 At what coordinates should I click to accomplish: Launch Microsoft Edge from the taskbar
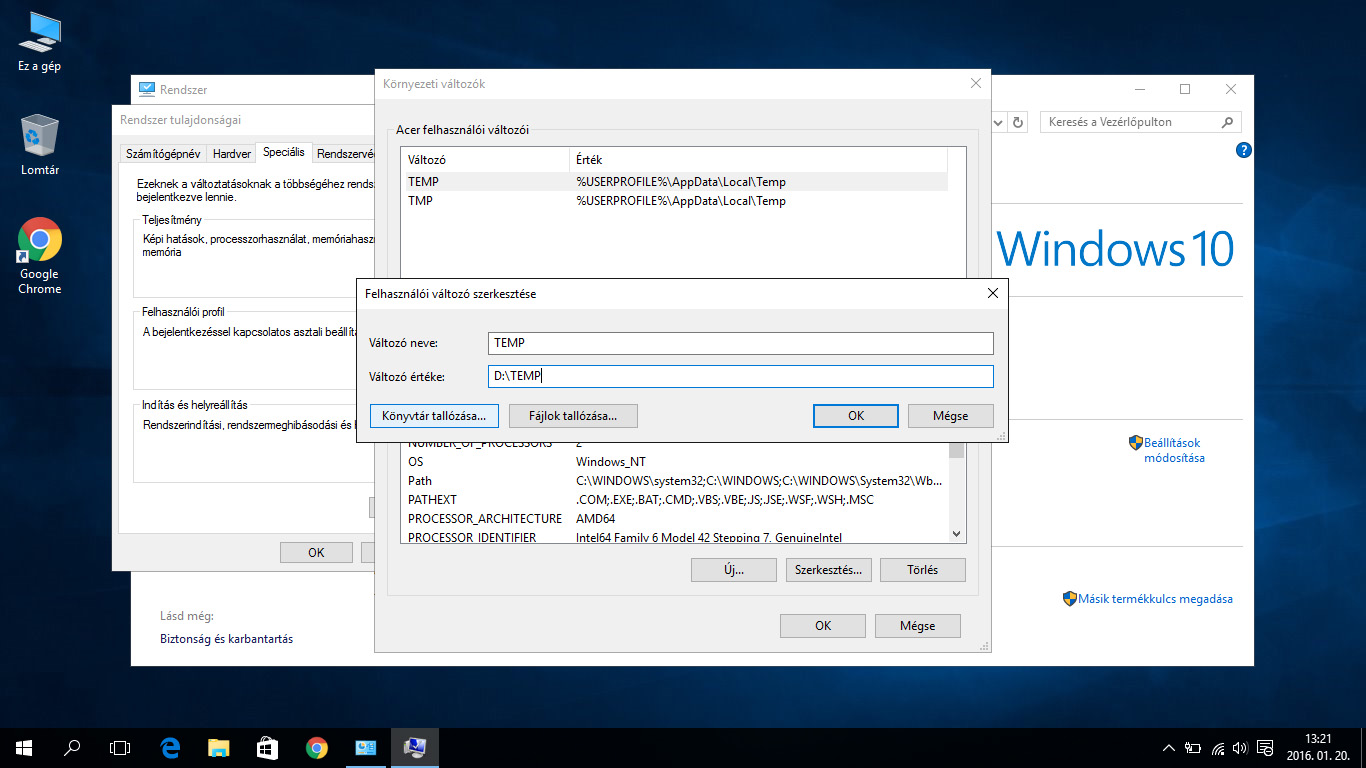tap(170, 747)
